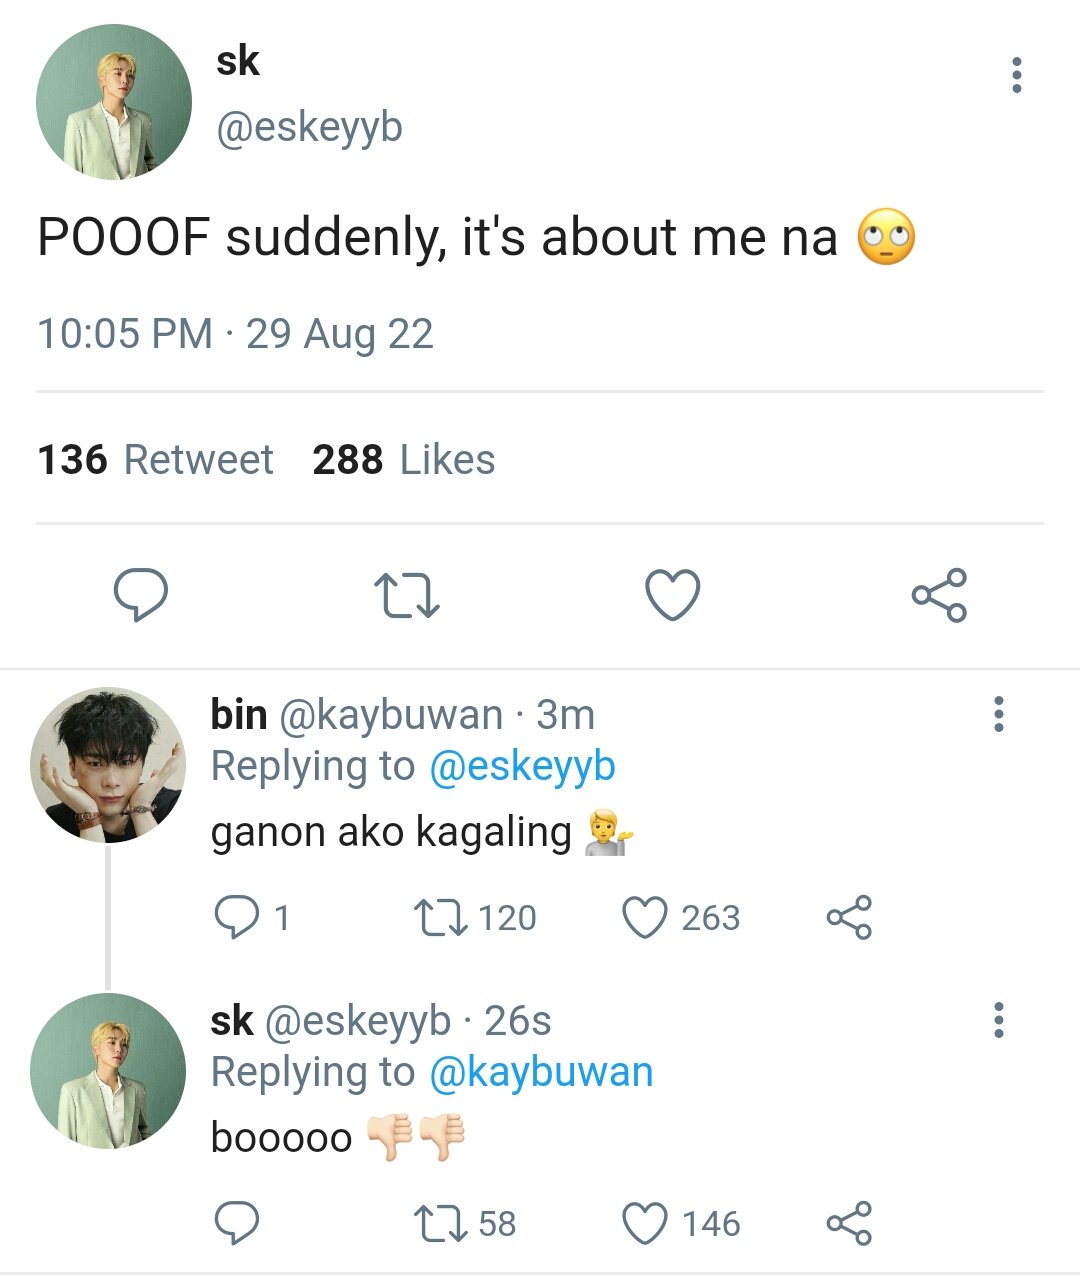This screenshot has width=1080, height=1275.
Task: Like the main tweet with the heart icon
Action: pos(672,595)
